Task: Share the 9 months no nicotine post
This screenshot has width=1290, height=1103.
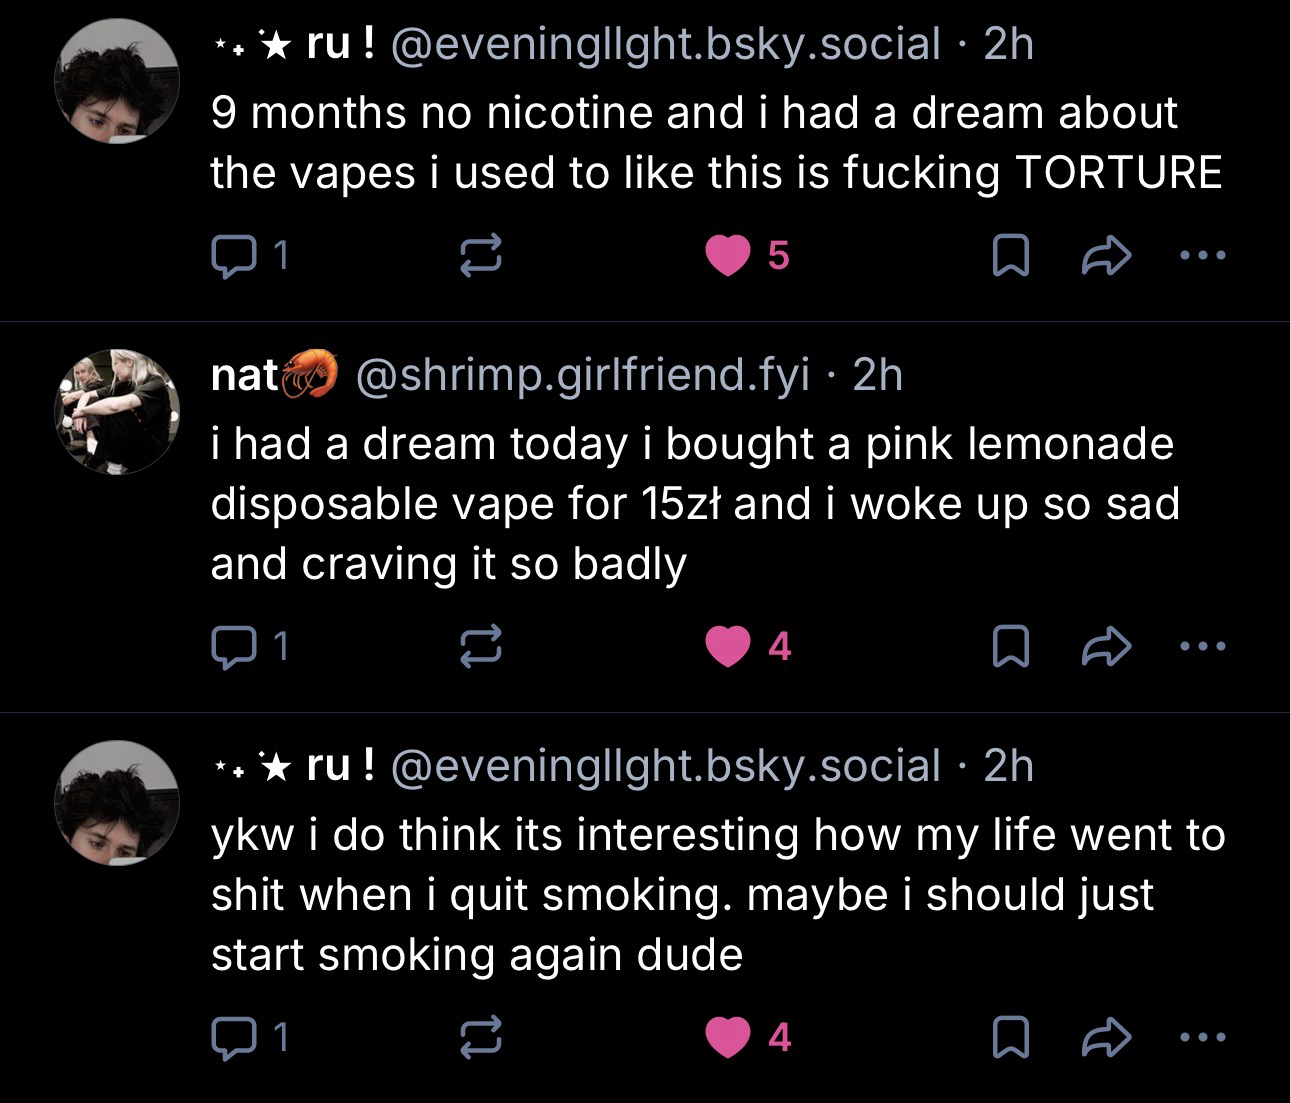Action: click(x=1106, y=258)
